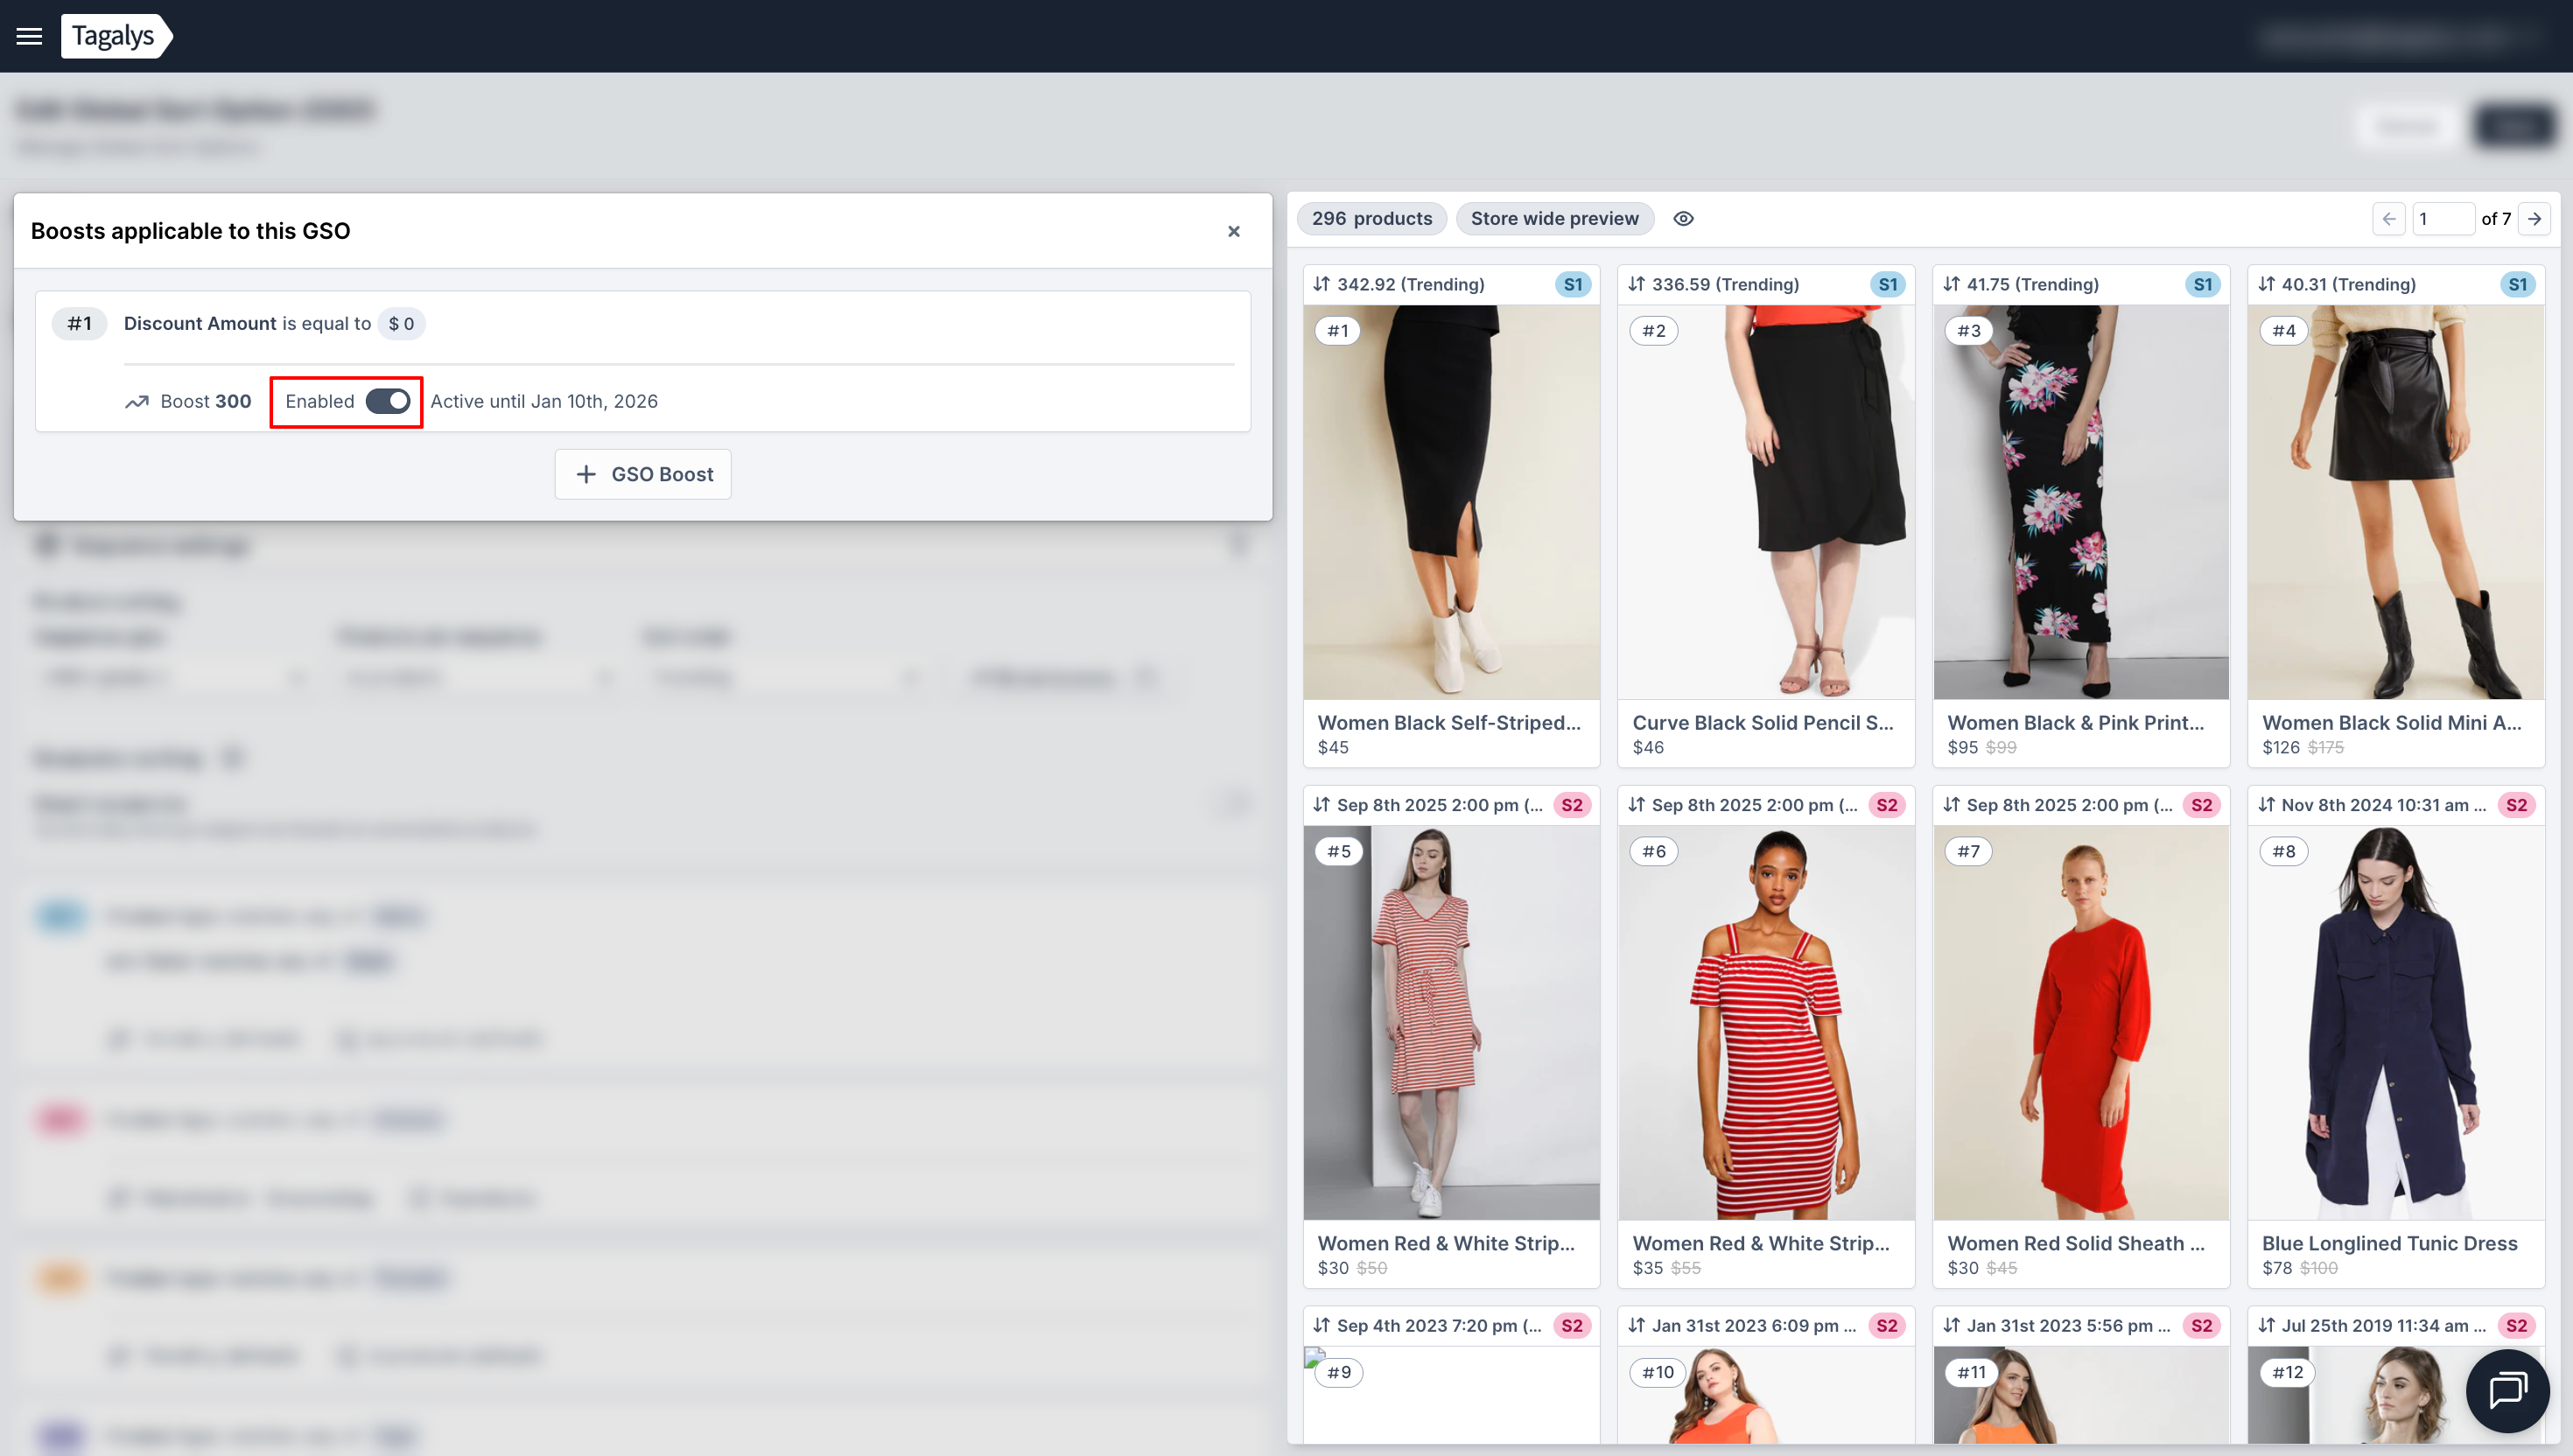This screenshot has height=1456, width=2573.
Task: Click the 296 products chip
Action: (1371, 219)
